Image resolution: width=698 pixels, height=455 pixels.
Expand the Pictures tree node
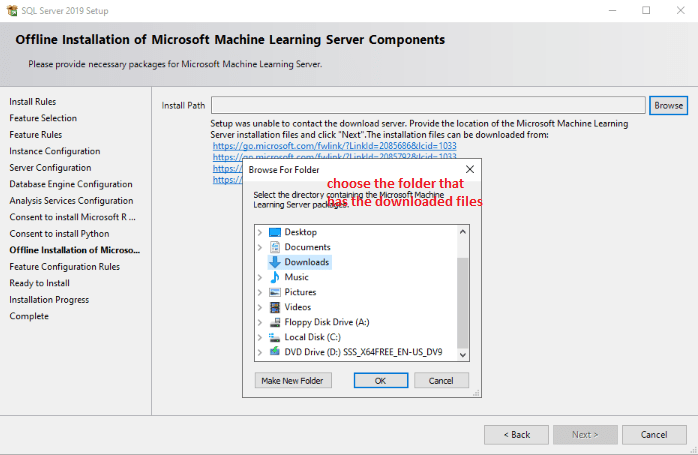pos(260,292)
